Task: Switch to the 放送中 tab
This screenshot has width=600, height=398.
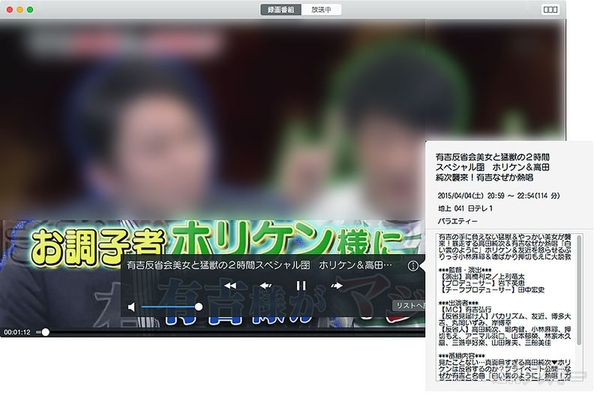Action: tap(321, 10)
